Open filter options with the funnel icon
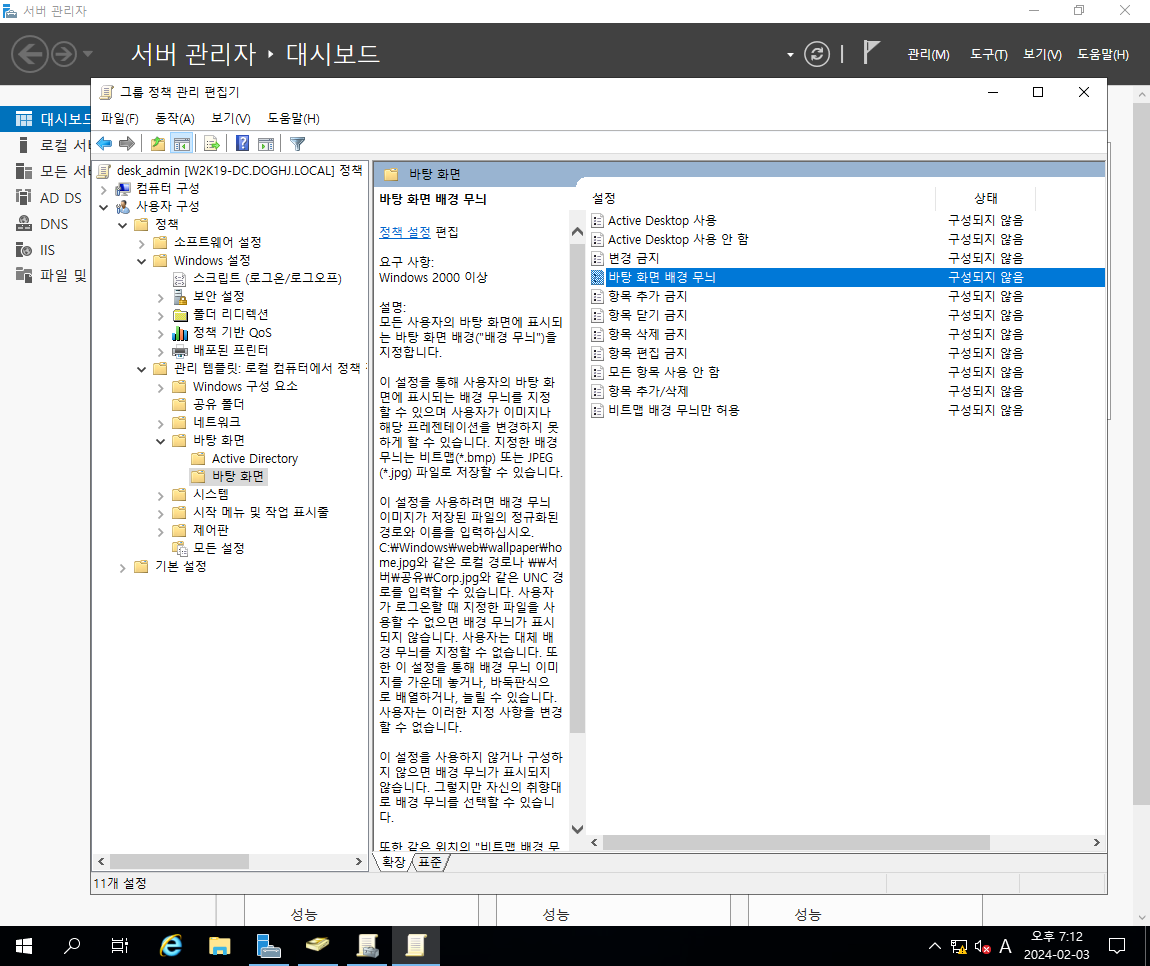Viewport: 1150px width, 966px height. 297,144
